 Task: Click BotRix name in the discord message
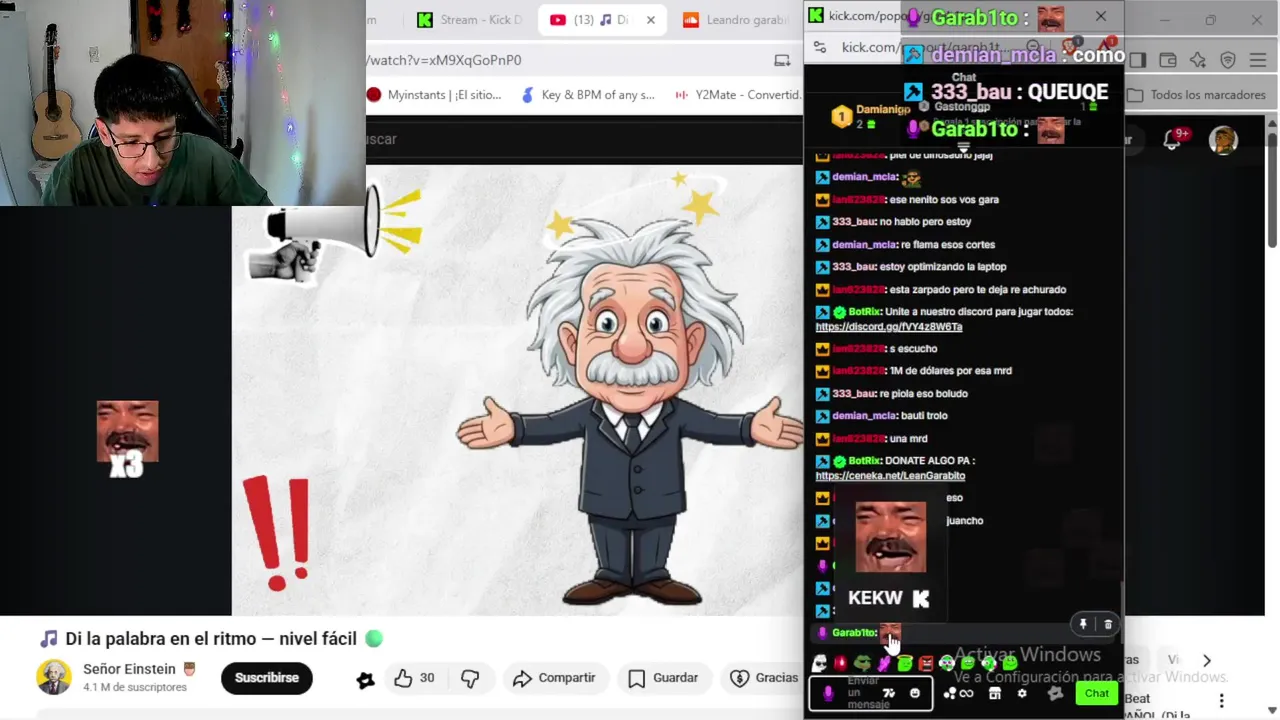coord(864,312)
